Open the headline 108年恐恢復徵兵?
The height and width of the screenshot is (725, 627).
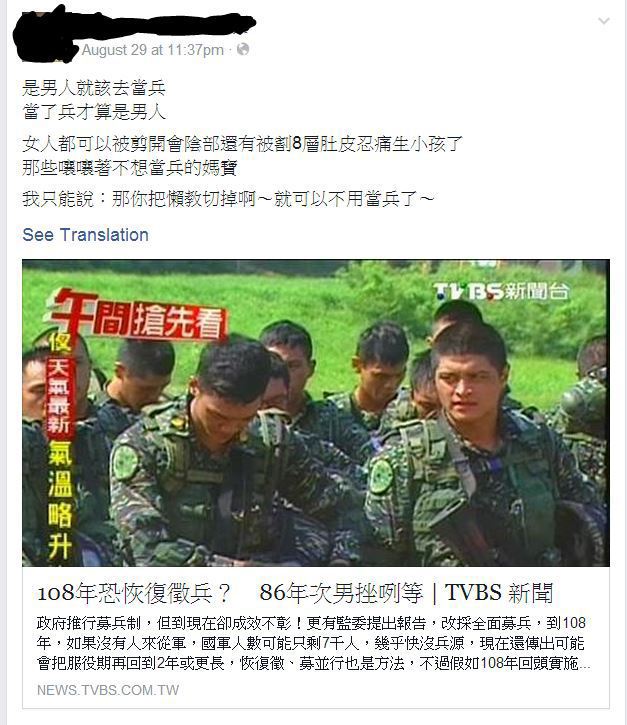click(x=134, y=592)
